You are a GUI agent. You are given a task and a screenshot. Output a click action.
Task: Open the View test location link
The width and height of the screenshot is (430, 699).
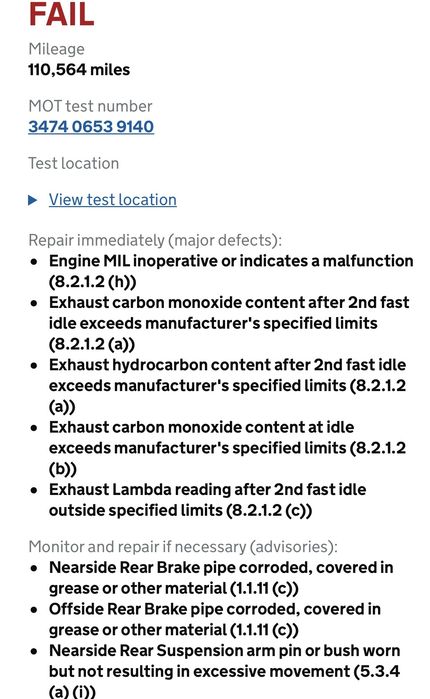coord(113,200)
